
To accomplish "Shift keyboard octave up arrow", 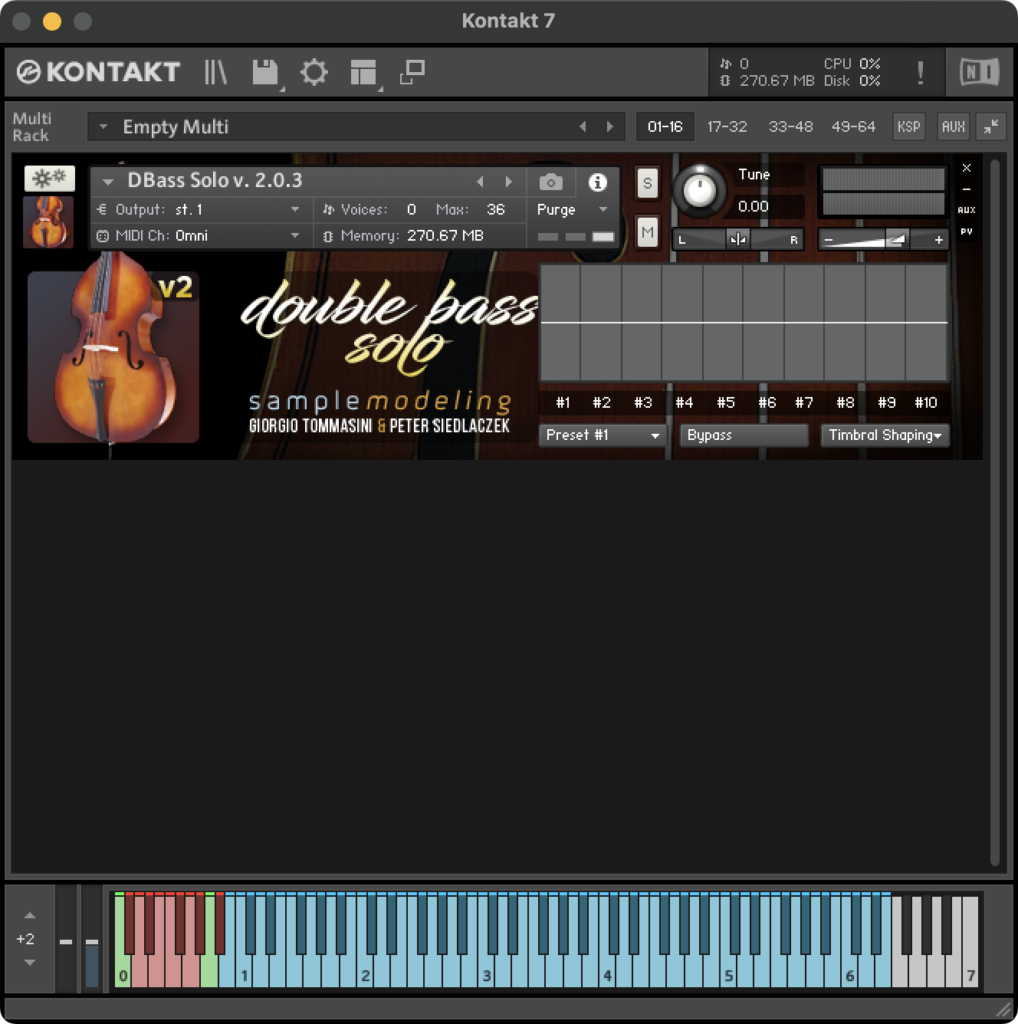I will [x=29, y=916].
